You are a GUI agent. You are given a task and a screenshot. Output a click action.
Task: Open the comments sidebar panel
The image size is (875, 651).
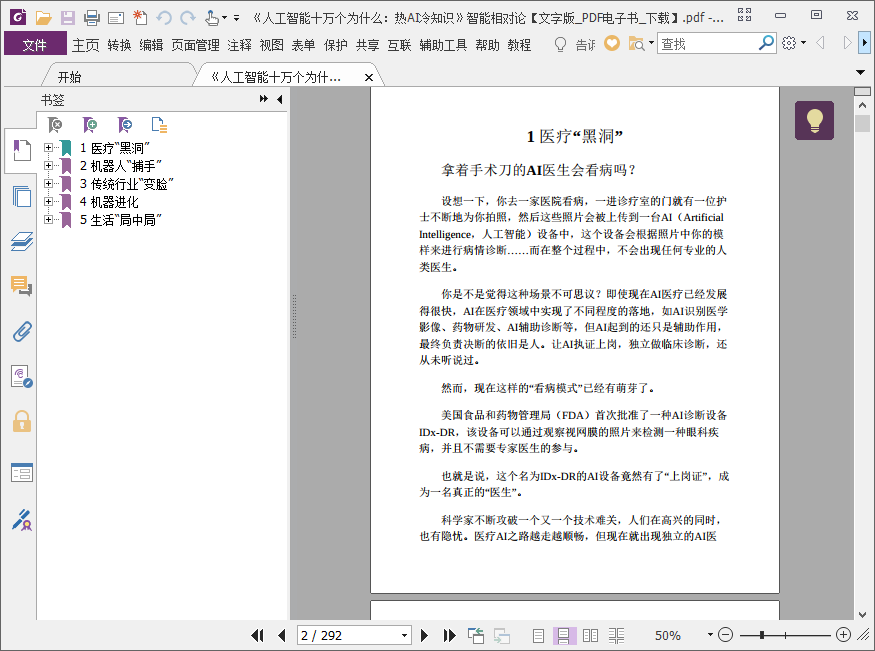(22, 286)
